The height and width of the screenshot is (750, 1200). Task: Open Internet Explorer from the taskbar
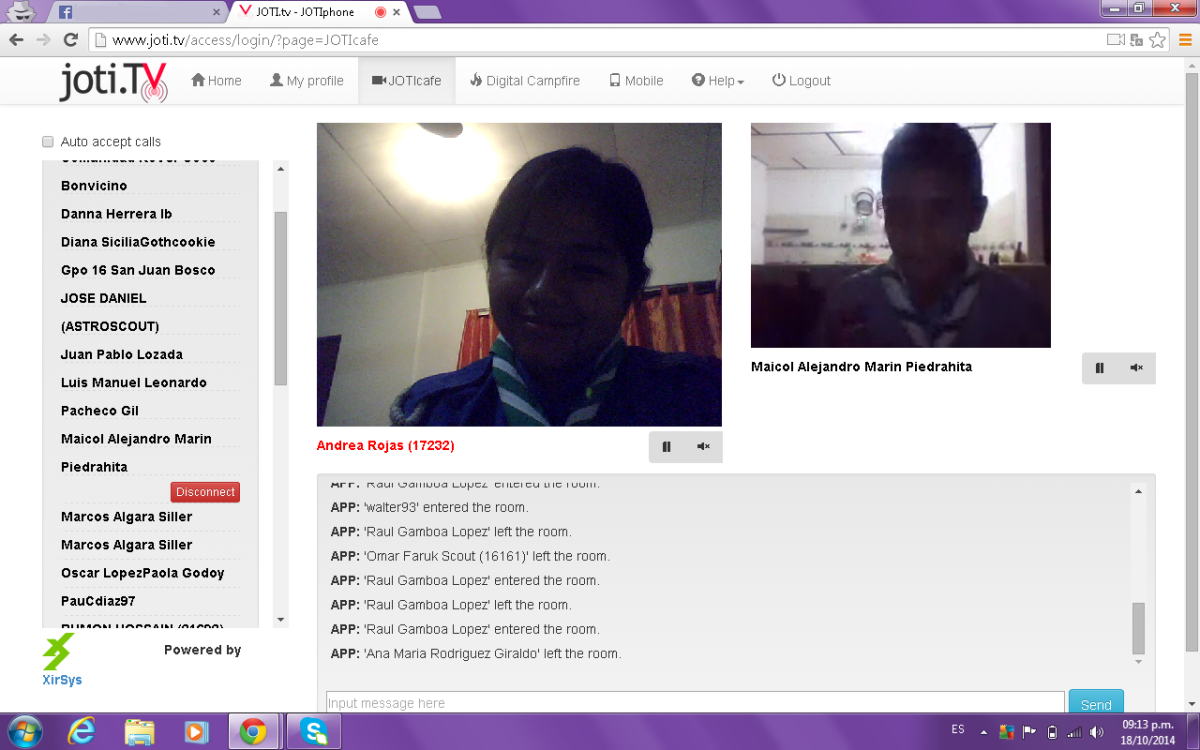(x=81, y=732)
